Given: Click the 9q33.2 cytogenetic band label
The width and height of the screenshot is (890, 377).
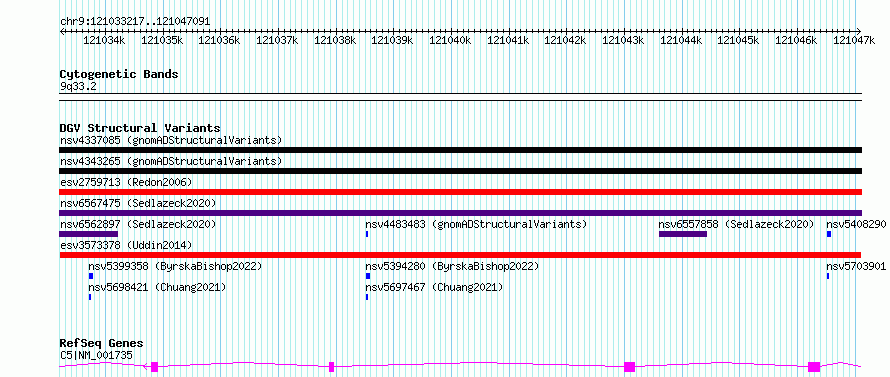Looking at the screenshot, I should 78,86.
